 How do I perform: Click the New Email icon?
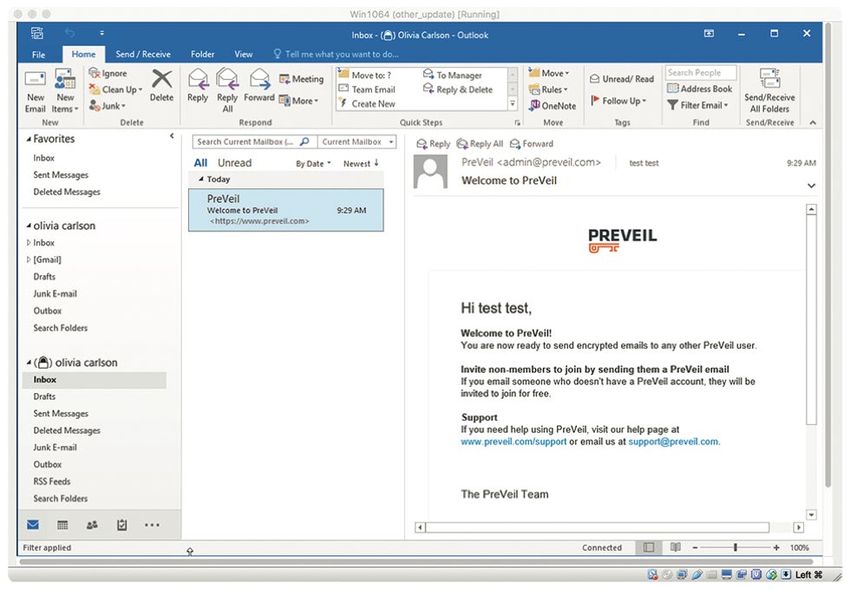pyautogui.click(x=35, y=79)
